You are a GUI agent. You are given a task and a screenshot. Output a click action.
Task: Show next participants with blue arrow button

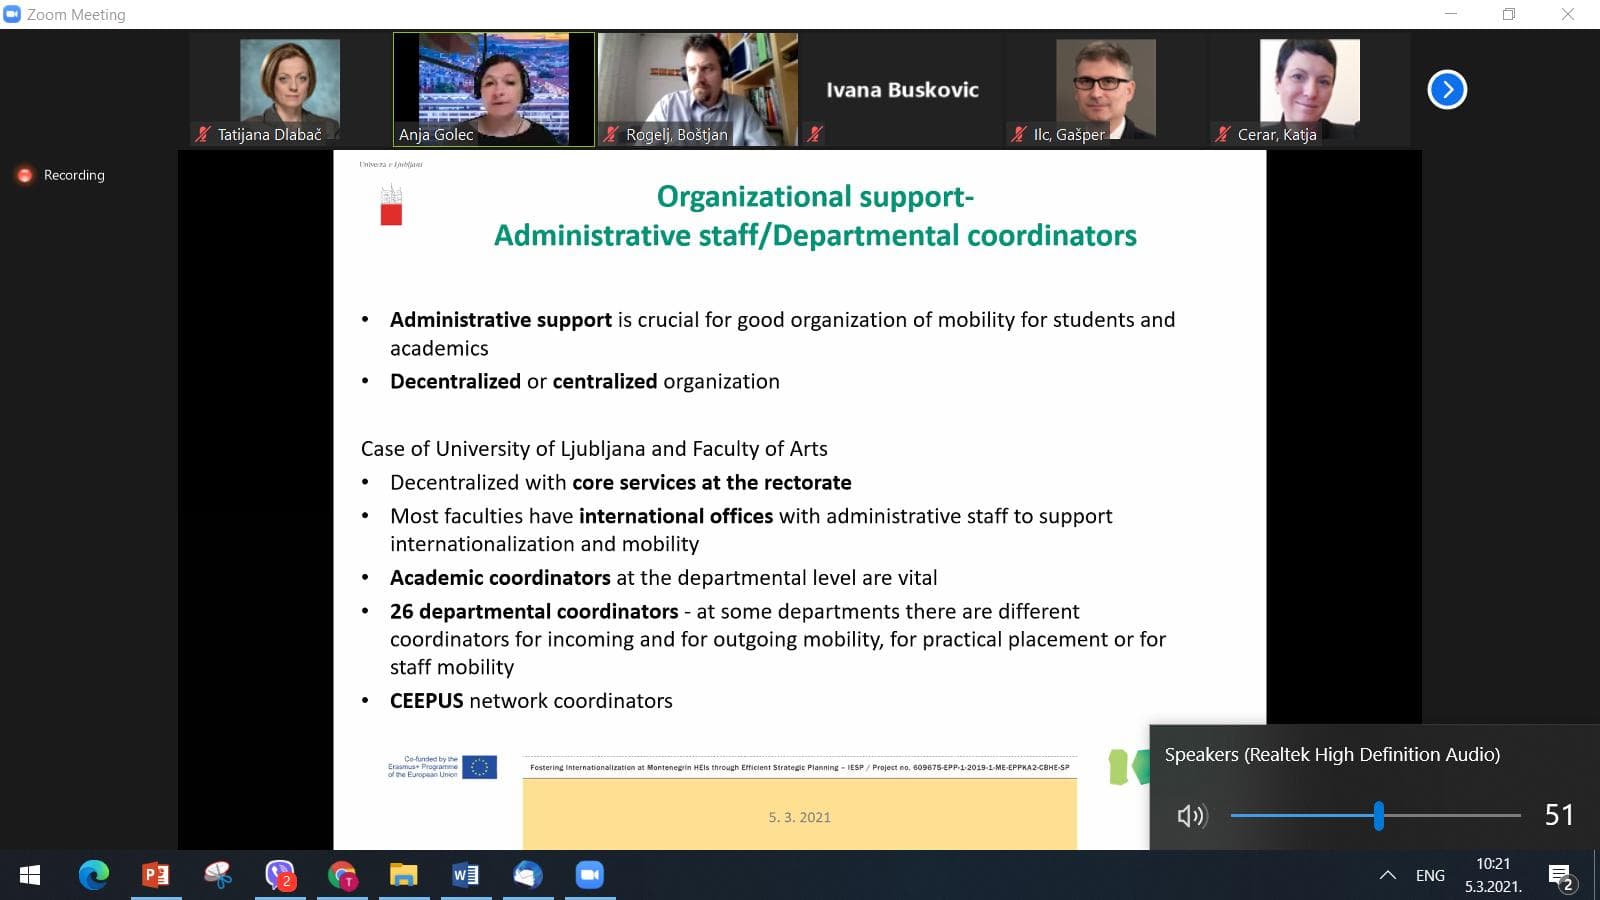[1446, 89]
